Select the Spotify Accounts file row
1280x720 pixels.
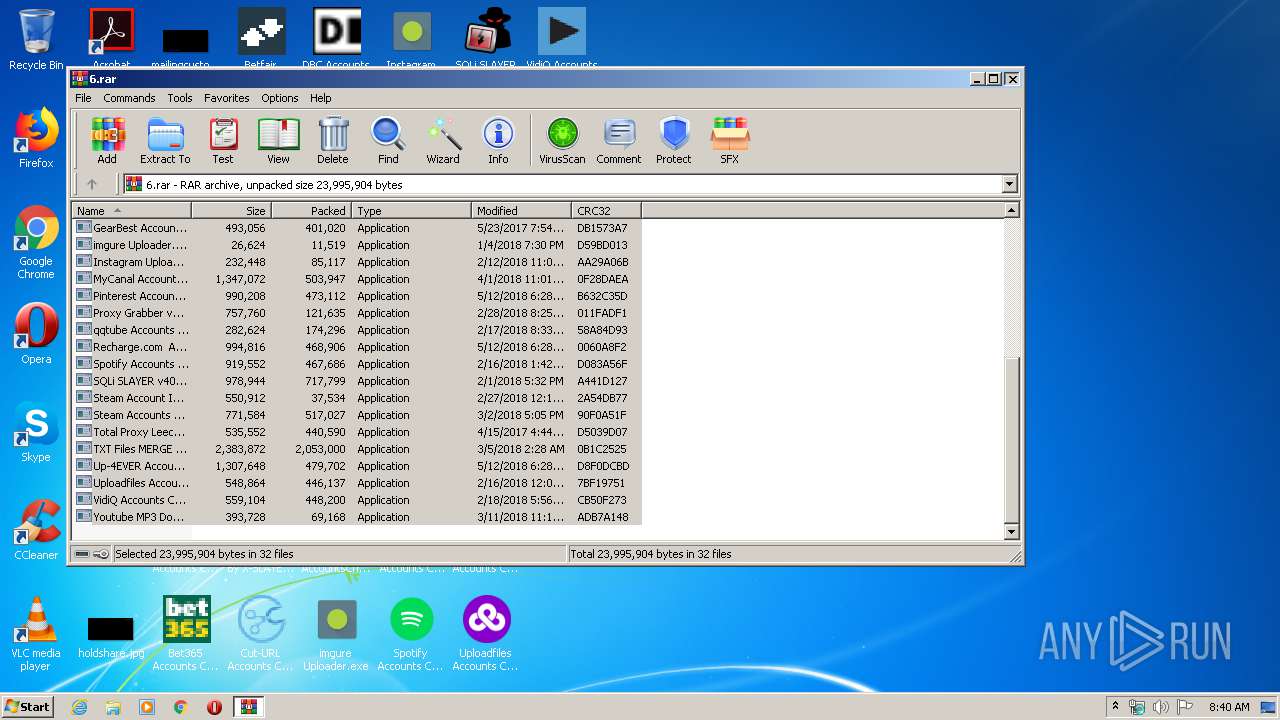point(357,364)
